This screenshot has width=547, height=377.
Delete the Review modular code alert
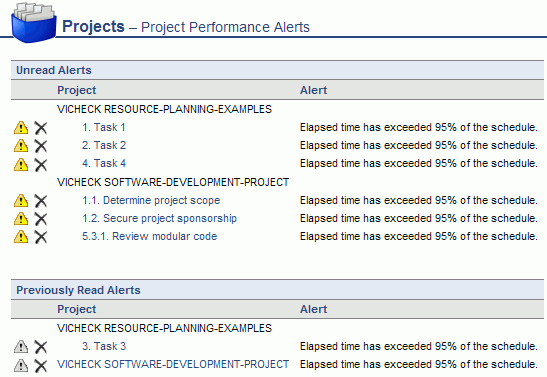[x=41, y=237]
